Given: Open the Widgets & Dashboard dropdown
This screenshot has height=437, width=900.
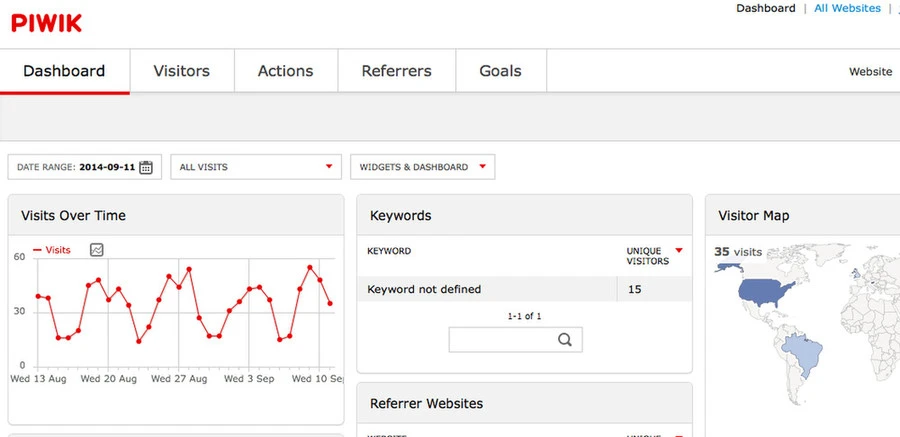Looking at the screenshot, I should (x=422, y=167).
